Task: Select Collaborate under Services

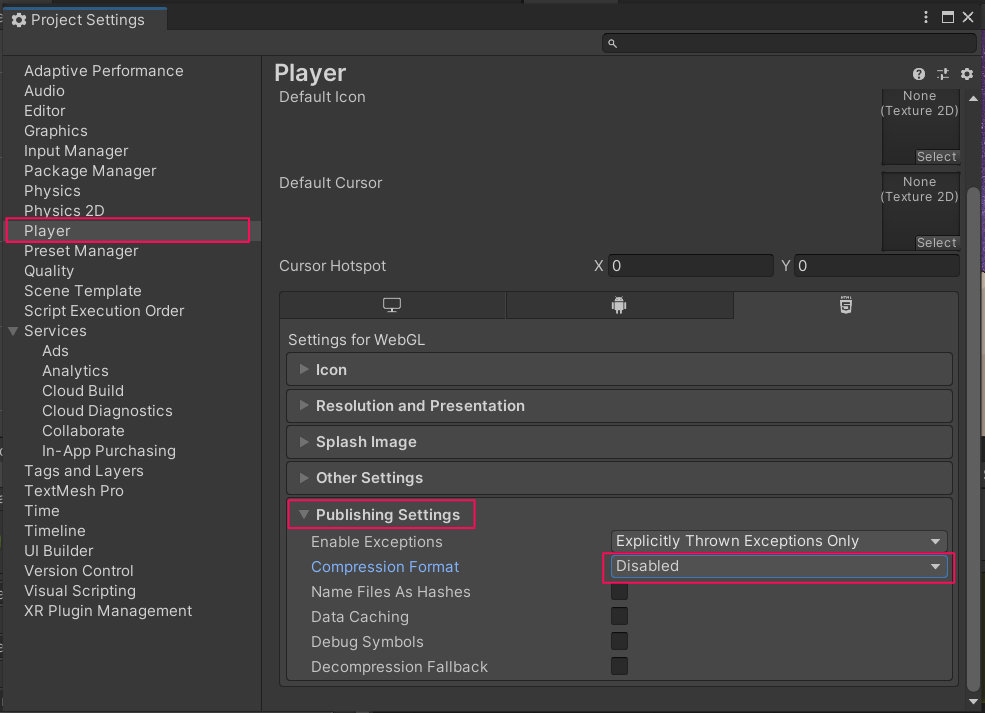Action: point(84,431)
